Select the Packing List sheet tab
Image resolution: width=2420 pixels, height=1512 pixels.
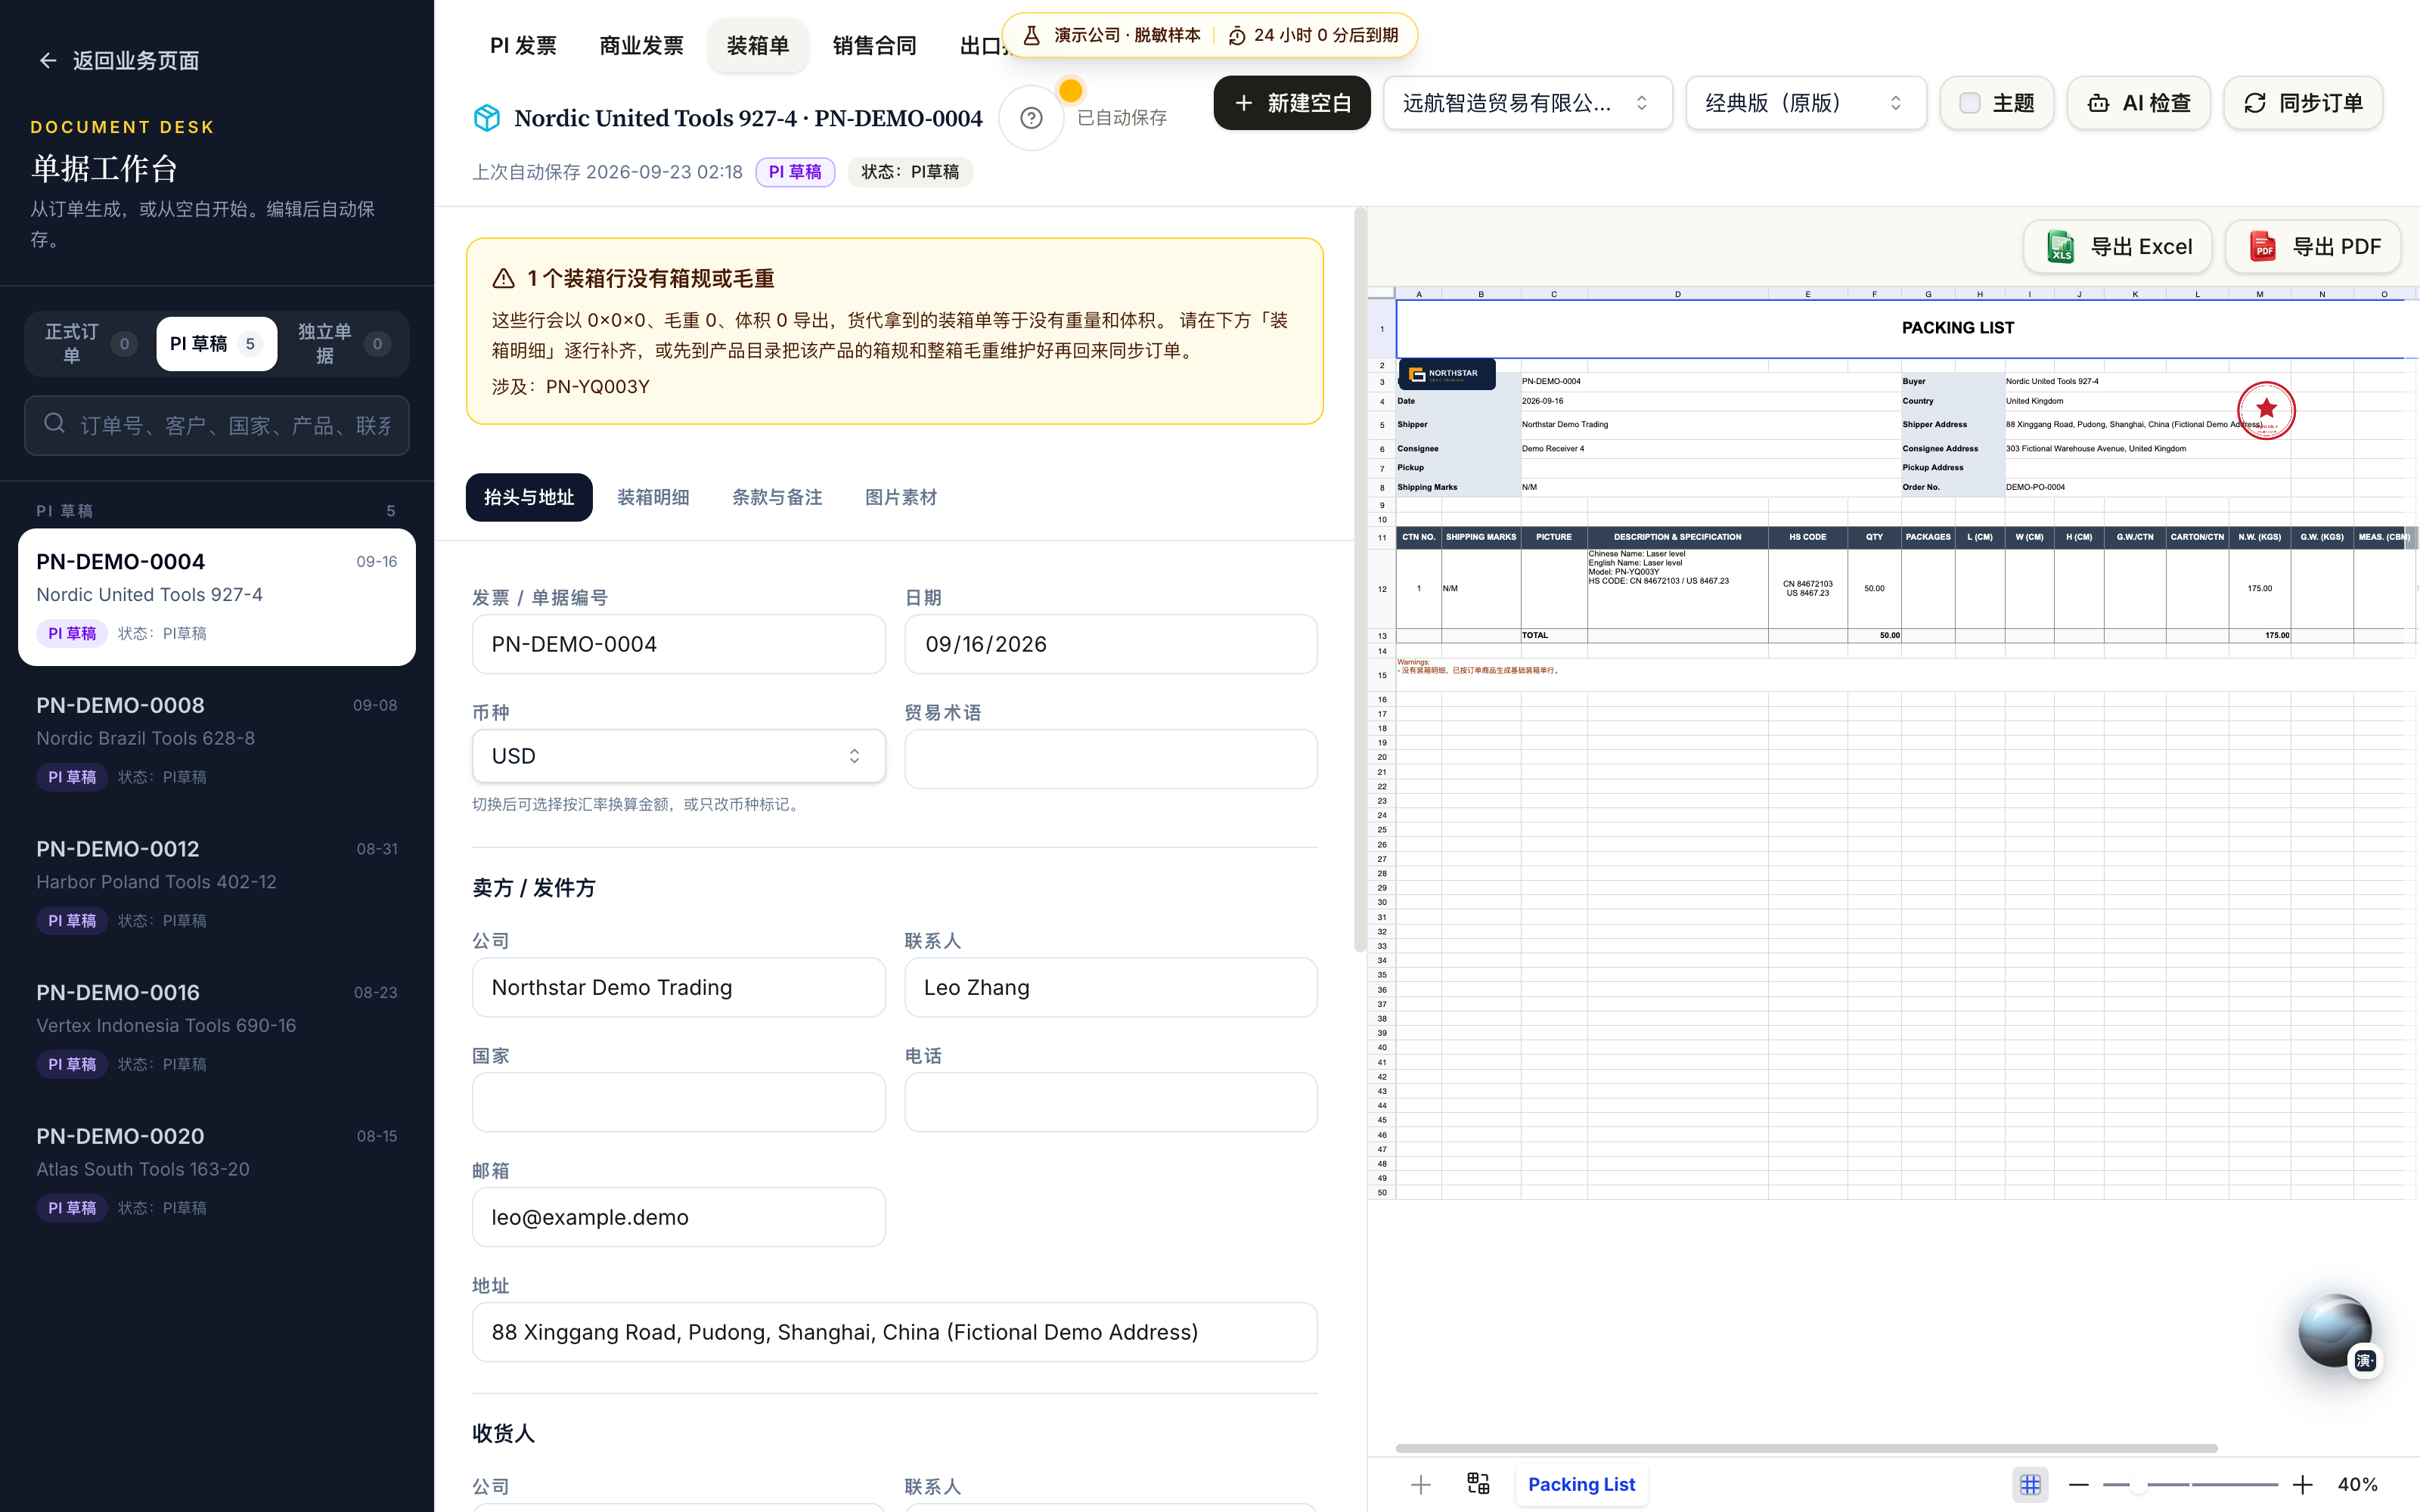pos(1581,1484)
